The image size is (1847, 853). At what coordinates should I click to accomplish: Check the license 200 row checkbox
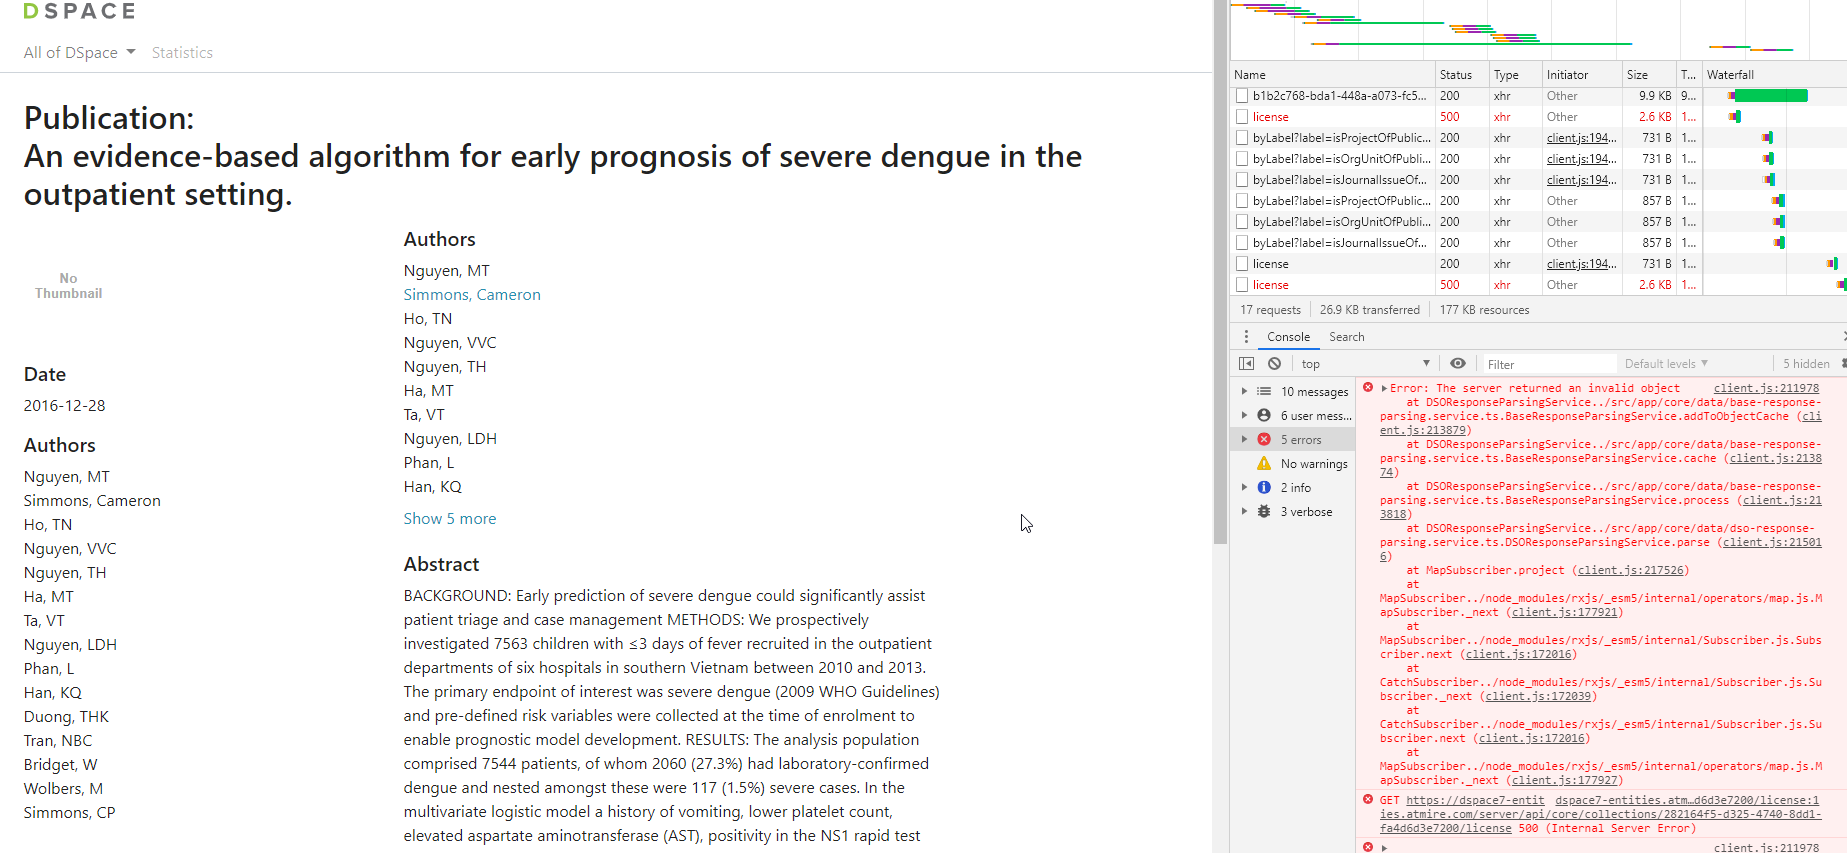coord(1242,264)
